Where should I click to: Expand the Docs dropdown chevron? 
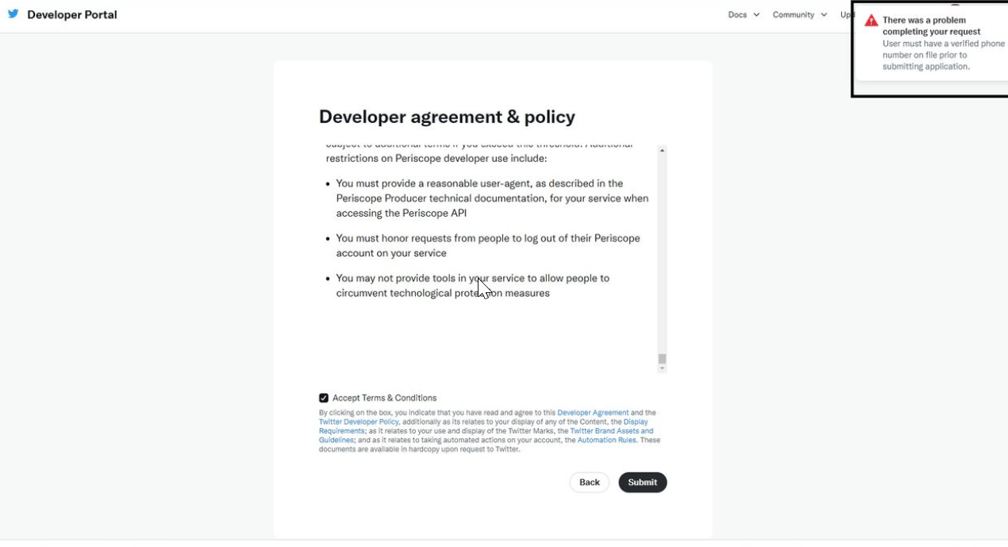756,15
